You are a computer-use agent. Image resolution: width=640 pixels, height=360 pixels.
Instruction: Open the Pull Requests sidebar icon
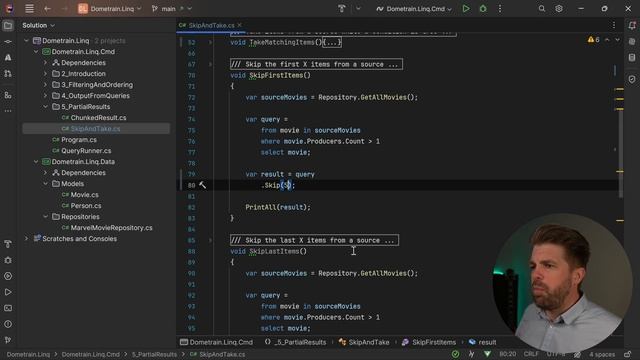click(8, 73)
